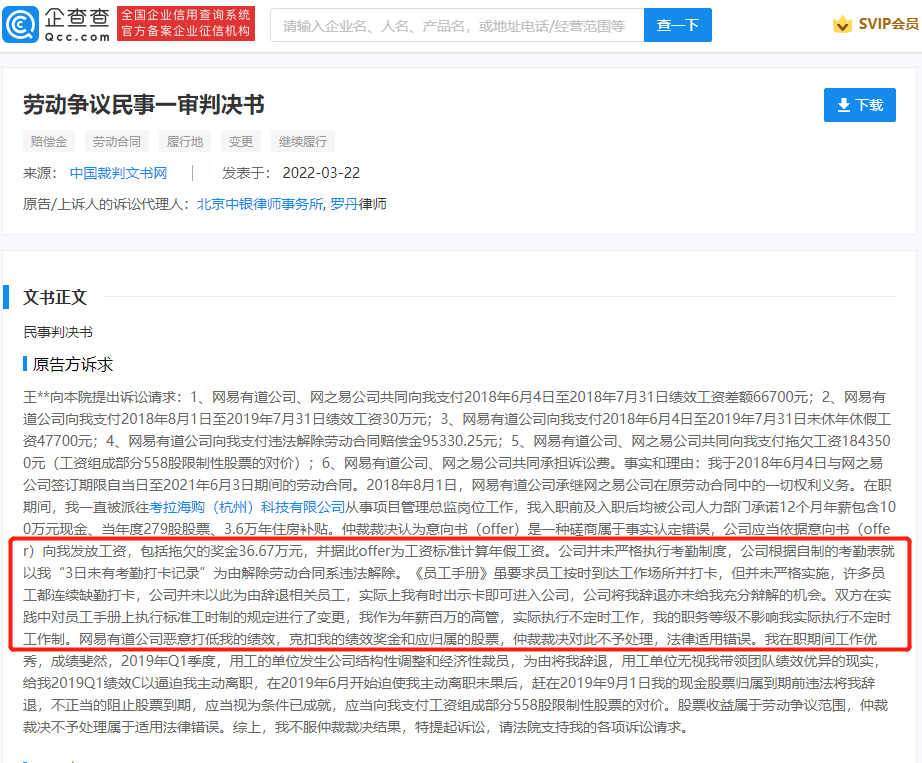Click the Qcc.com logo icon

(x=21, y=25)
